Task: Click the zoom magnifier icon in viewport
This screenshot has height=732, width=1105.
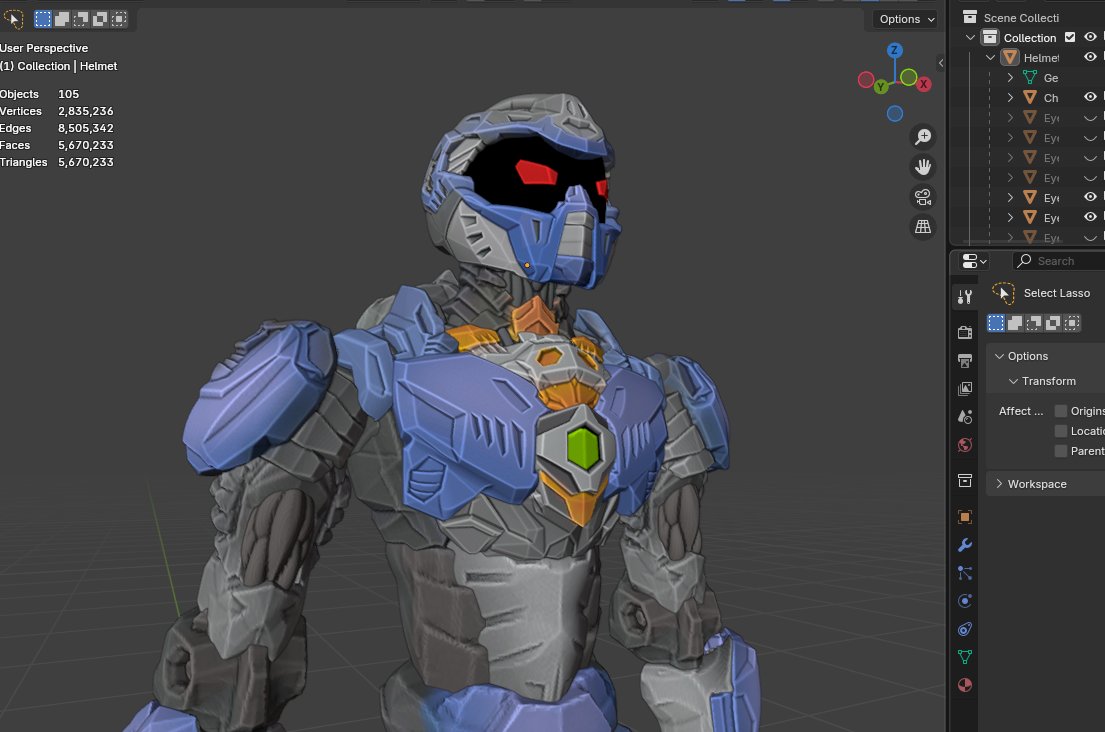Action: click(x=922, y=137)
